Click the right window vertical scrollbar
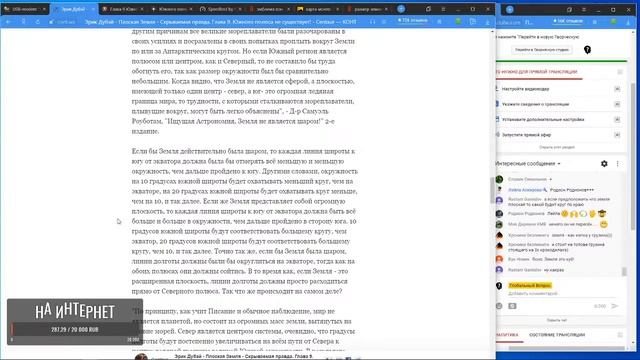640x360 pixels. pyautogui.click(x=633, y=156)
